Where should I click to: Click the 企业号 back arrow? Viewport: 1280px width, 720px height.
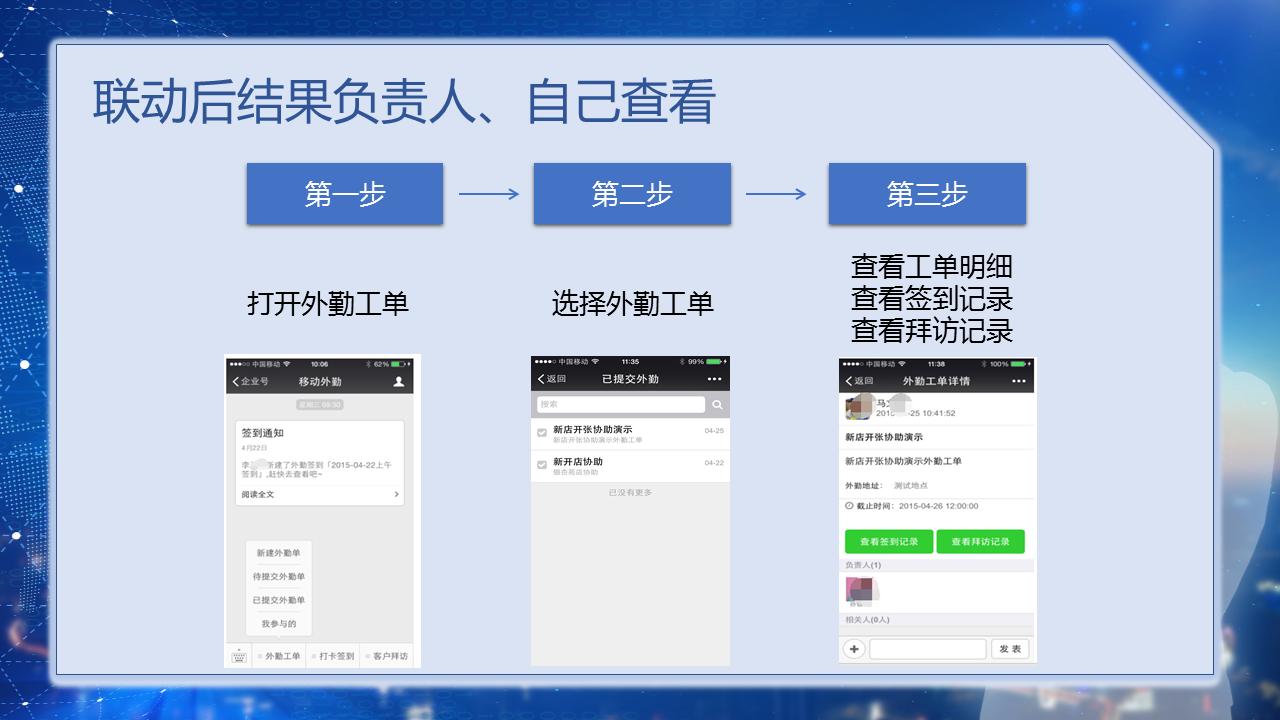tap(236, 382)
